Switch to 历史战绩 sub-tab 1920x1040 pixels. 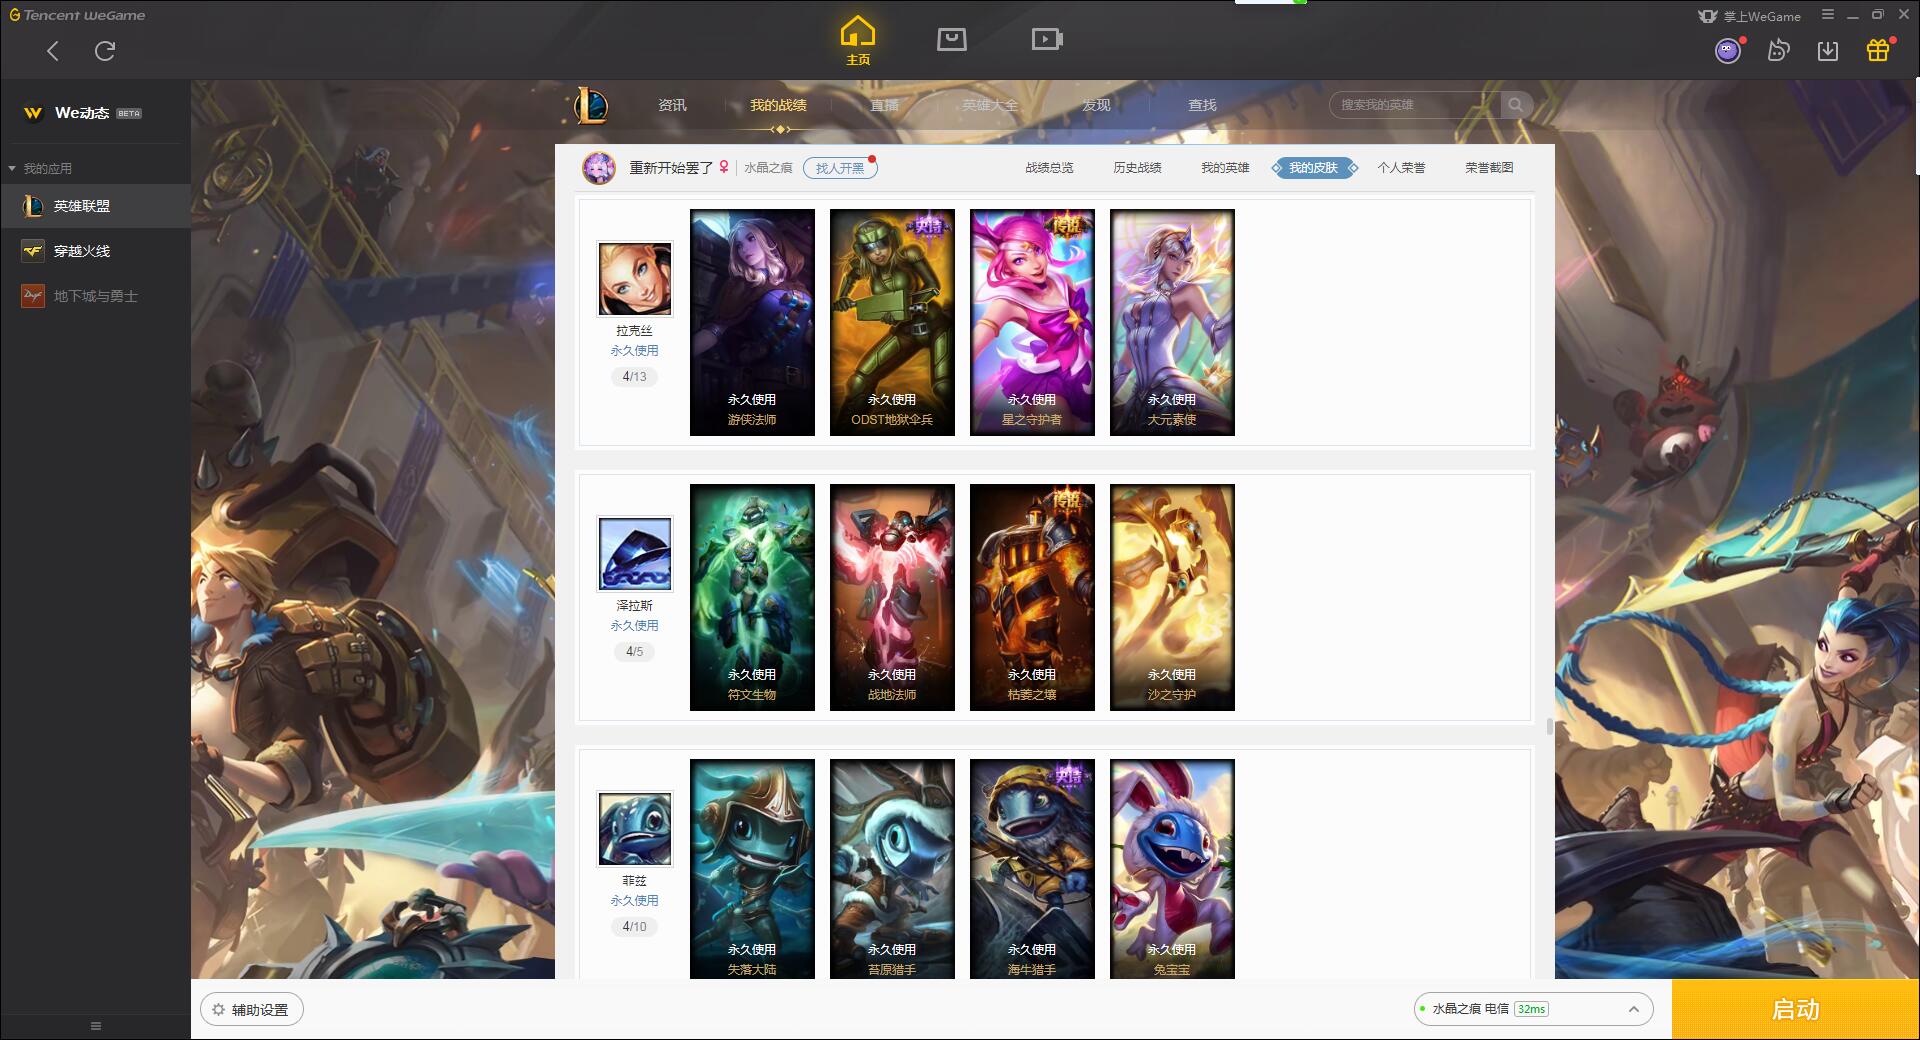tap(1137, 168)
